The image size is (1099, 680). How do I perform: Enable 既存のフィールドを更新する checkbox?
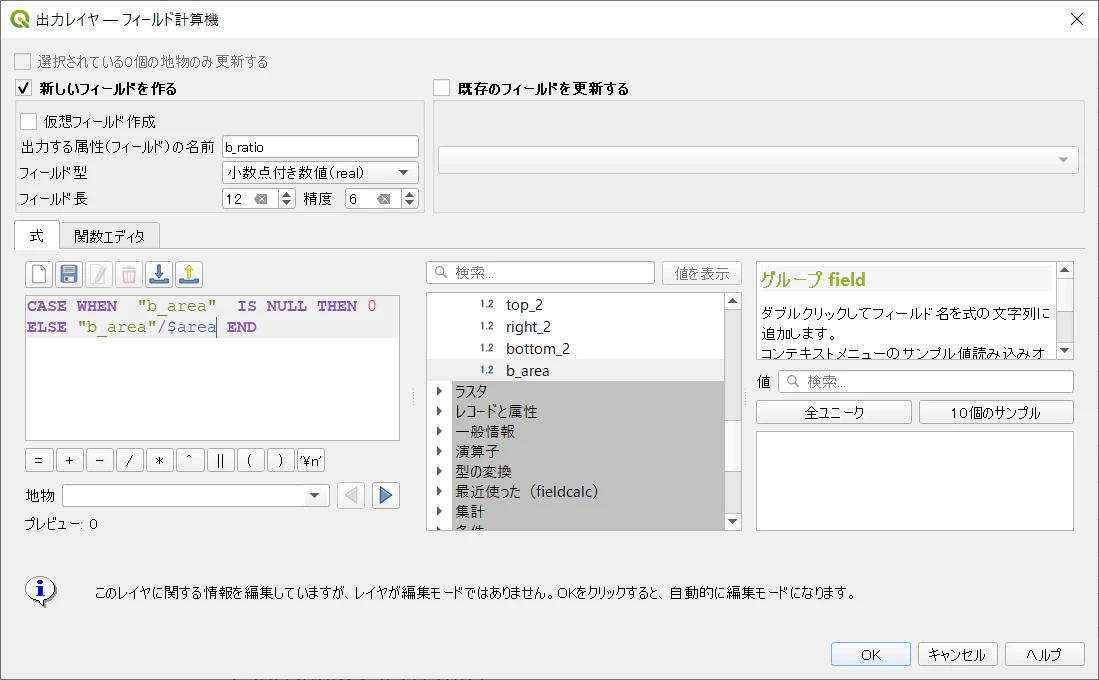pos(442,88)
